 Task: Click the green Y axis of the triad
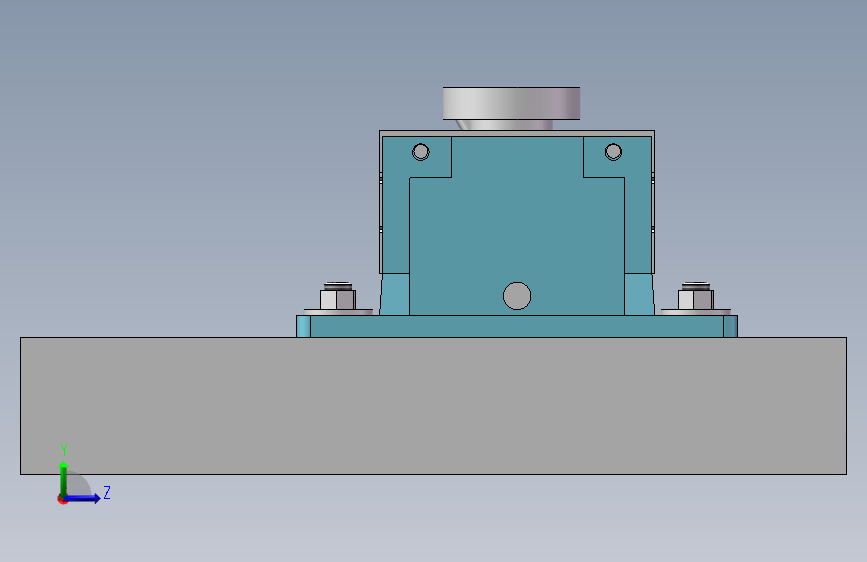pos(63,478)
